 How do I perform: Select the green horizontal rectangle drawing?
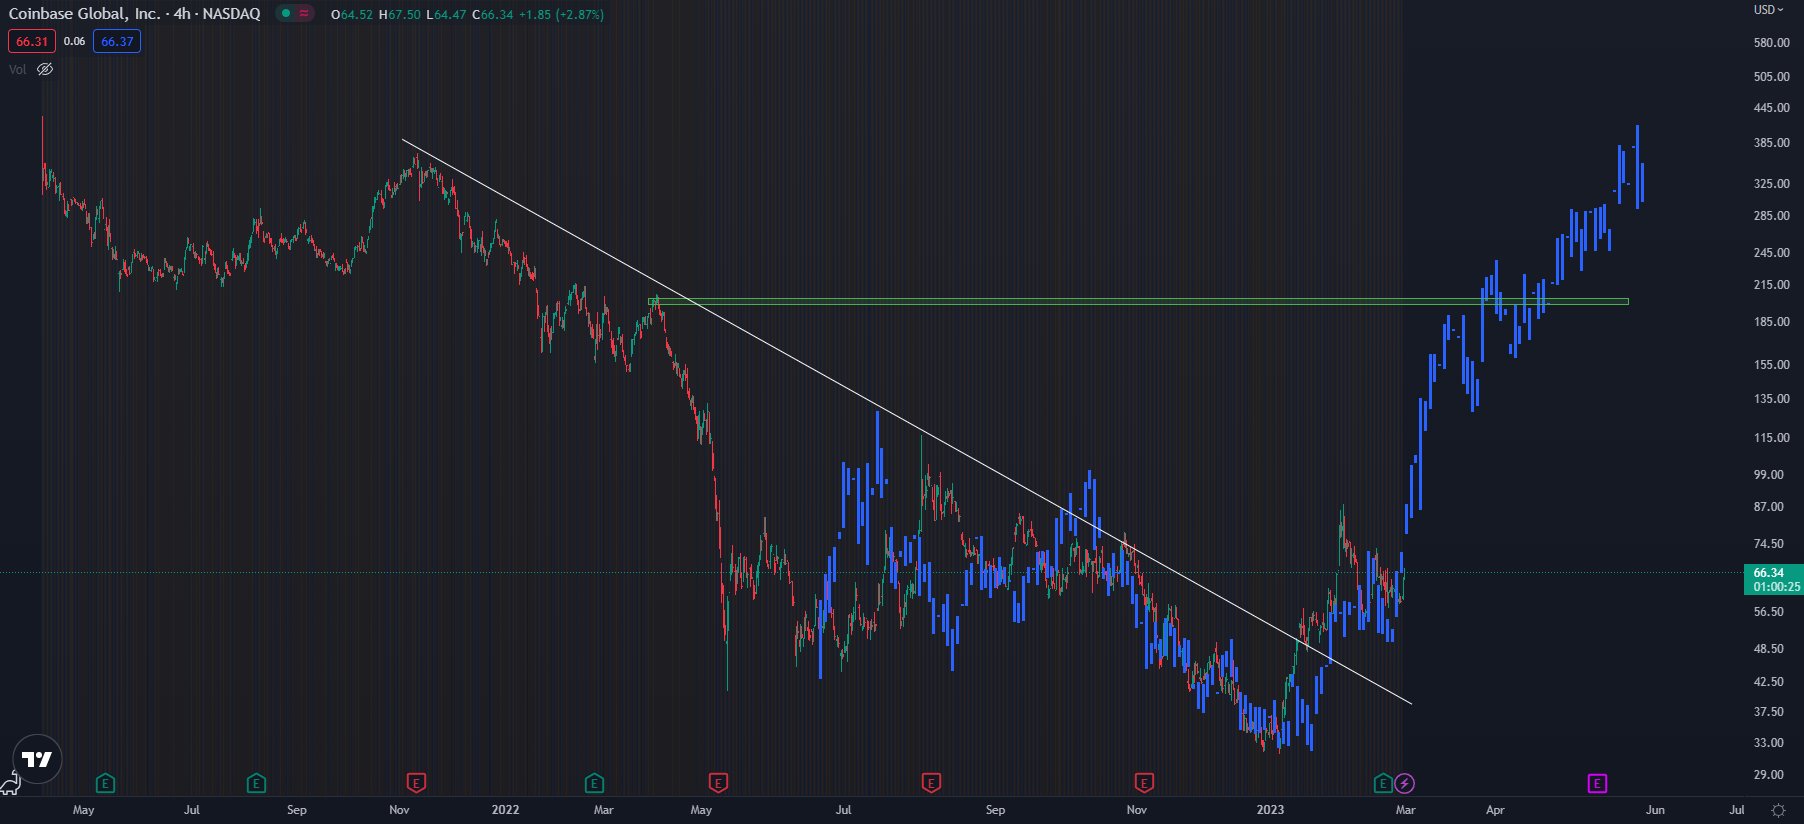tap(1138, 301)
